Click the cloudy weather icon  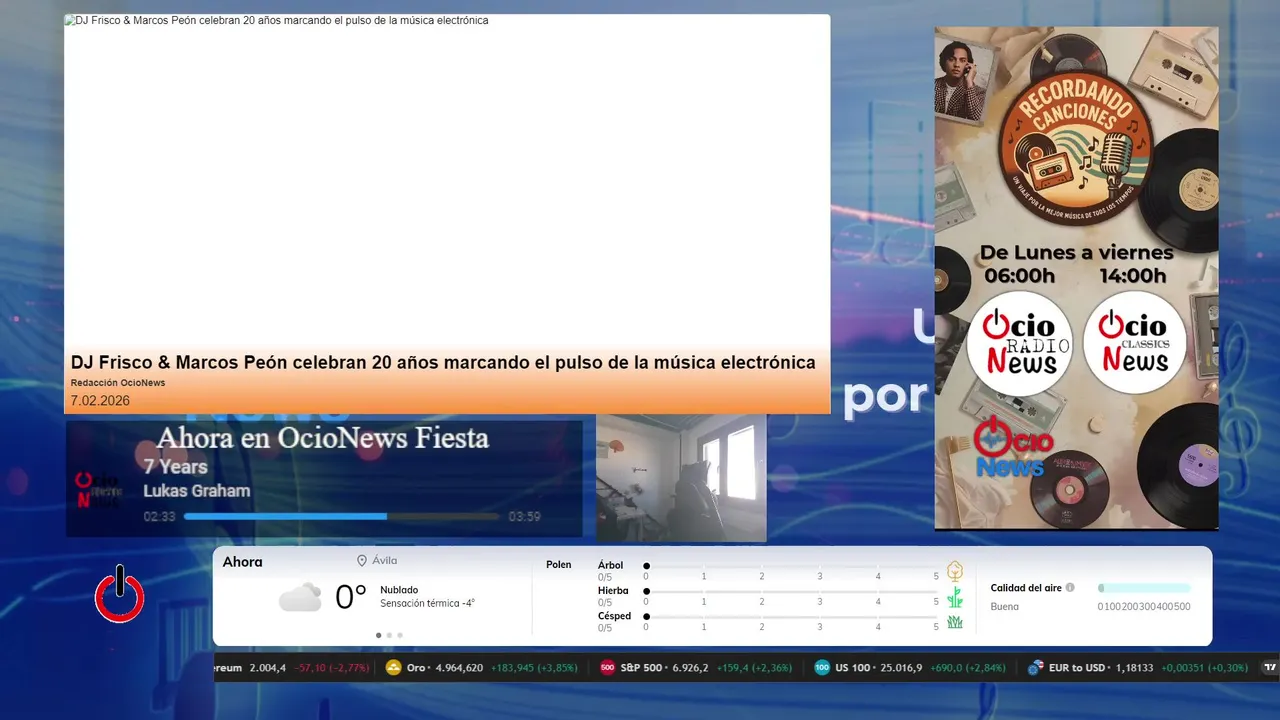tap(300, 598)
